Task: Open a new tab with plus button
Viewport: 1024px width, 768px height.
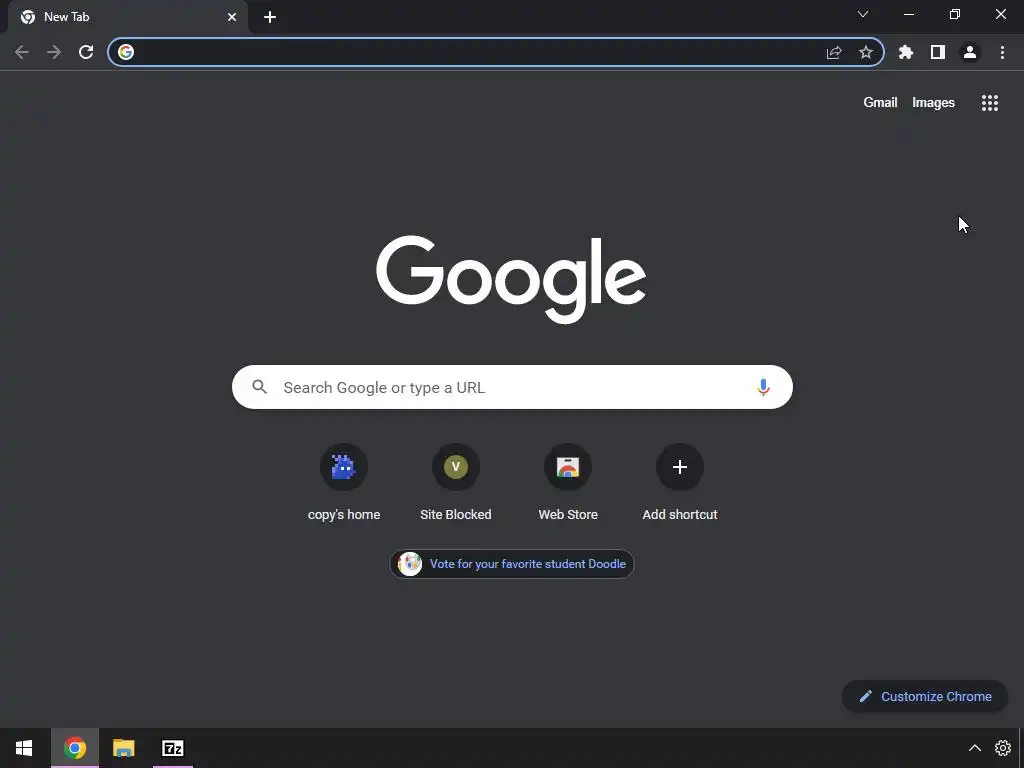Action: (270, 17)
